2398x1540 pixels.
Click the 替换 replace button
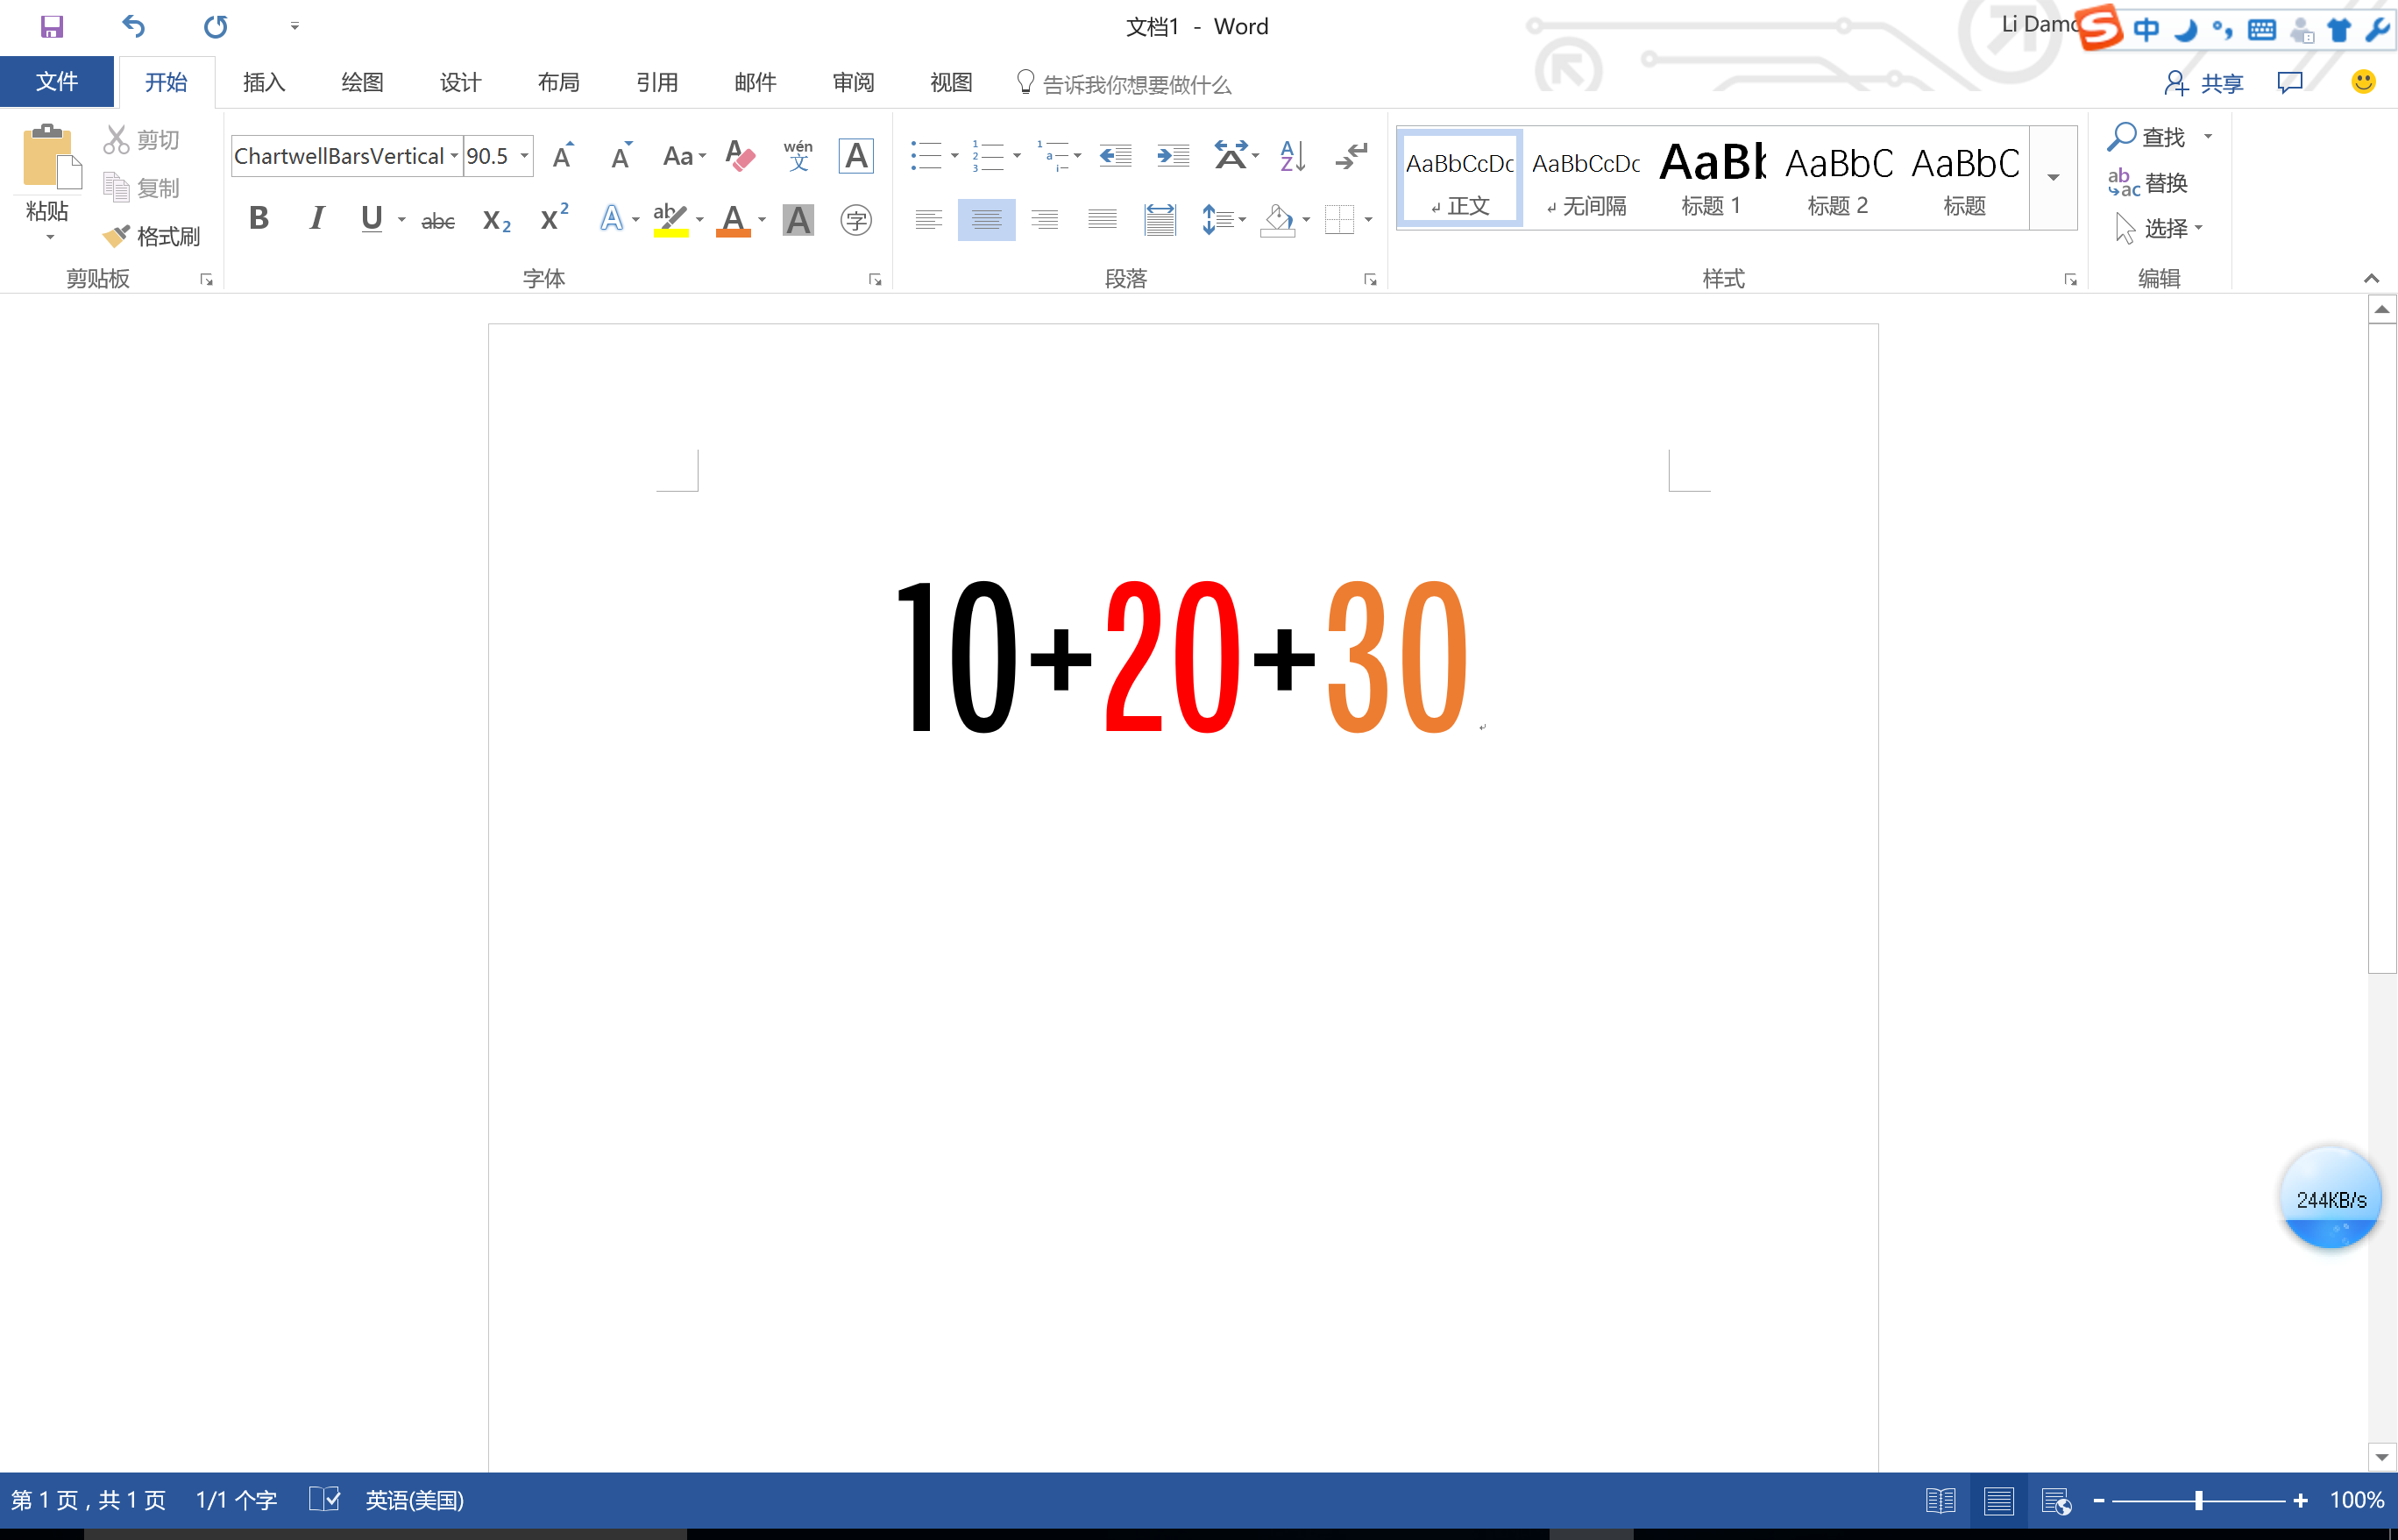[2148, 183]
